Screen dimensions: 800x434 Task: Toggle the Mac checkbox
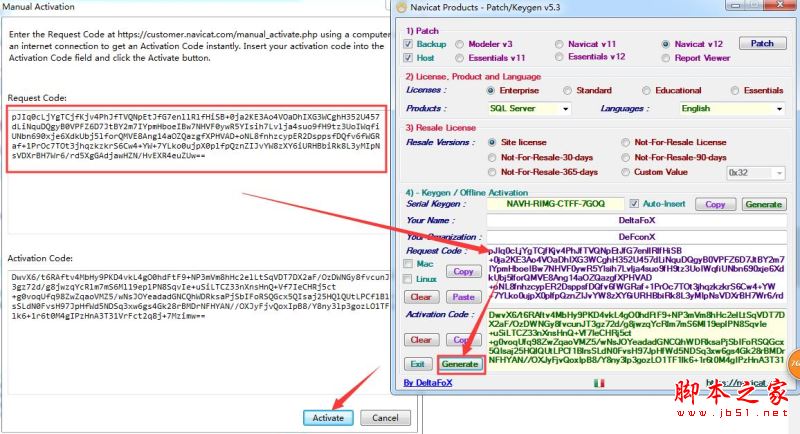click(408, 264)
